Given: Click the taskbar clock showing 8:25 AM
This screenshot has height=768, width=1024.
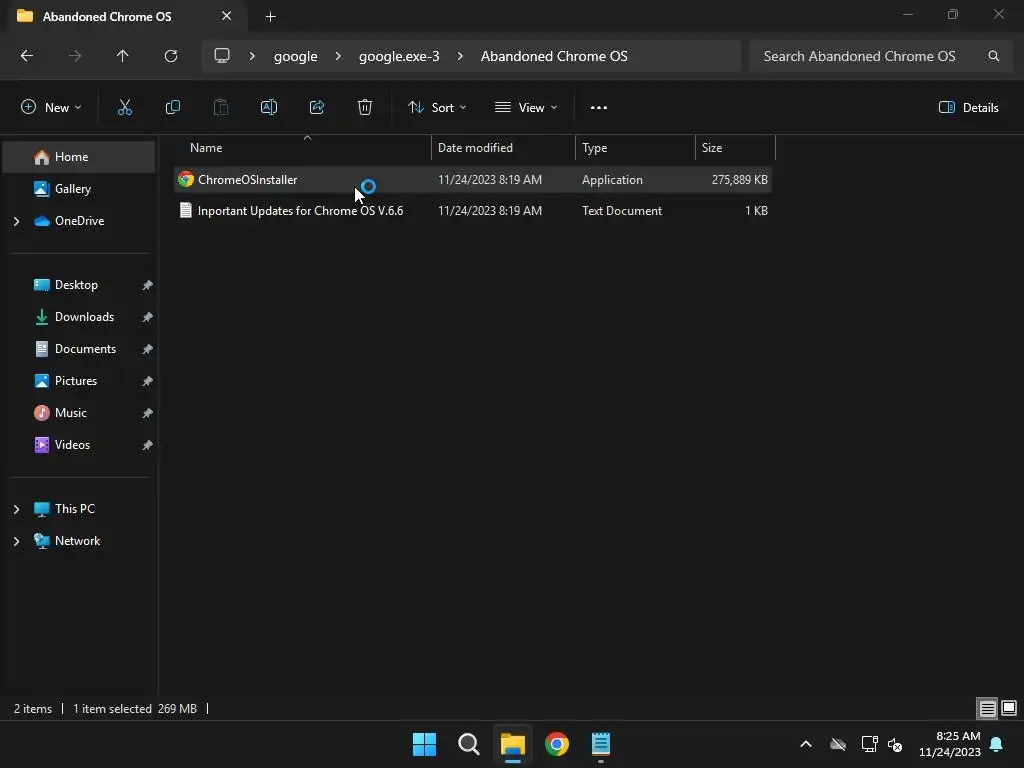Looking at the screenshot, I should [x=950, y=744].
